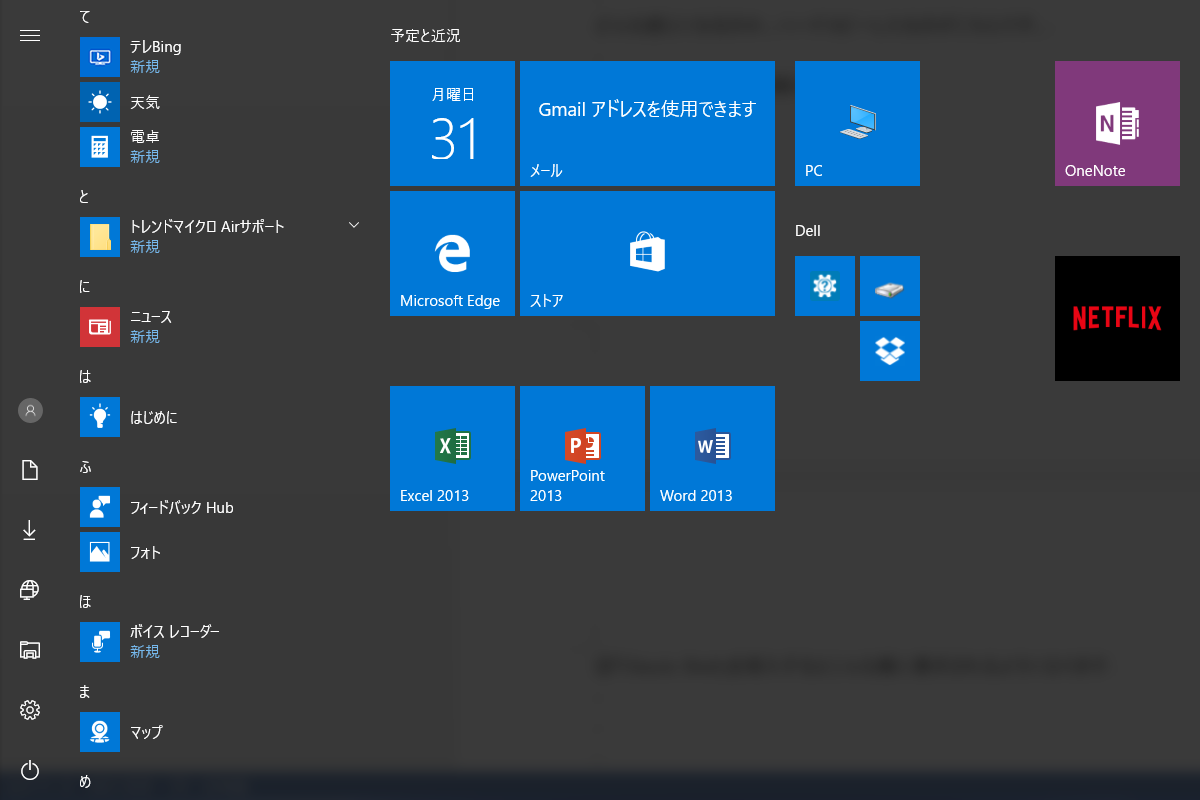The width and height of the screenshot is (1200, 800).
Task: Open the ストア store tile
Action: [647, 253]
